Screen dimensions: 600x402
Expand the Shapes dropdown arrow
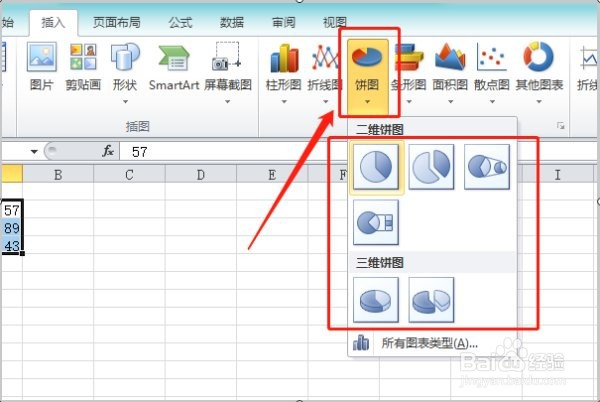pyautogui.click(x=125, y=102)
